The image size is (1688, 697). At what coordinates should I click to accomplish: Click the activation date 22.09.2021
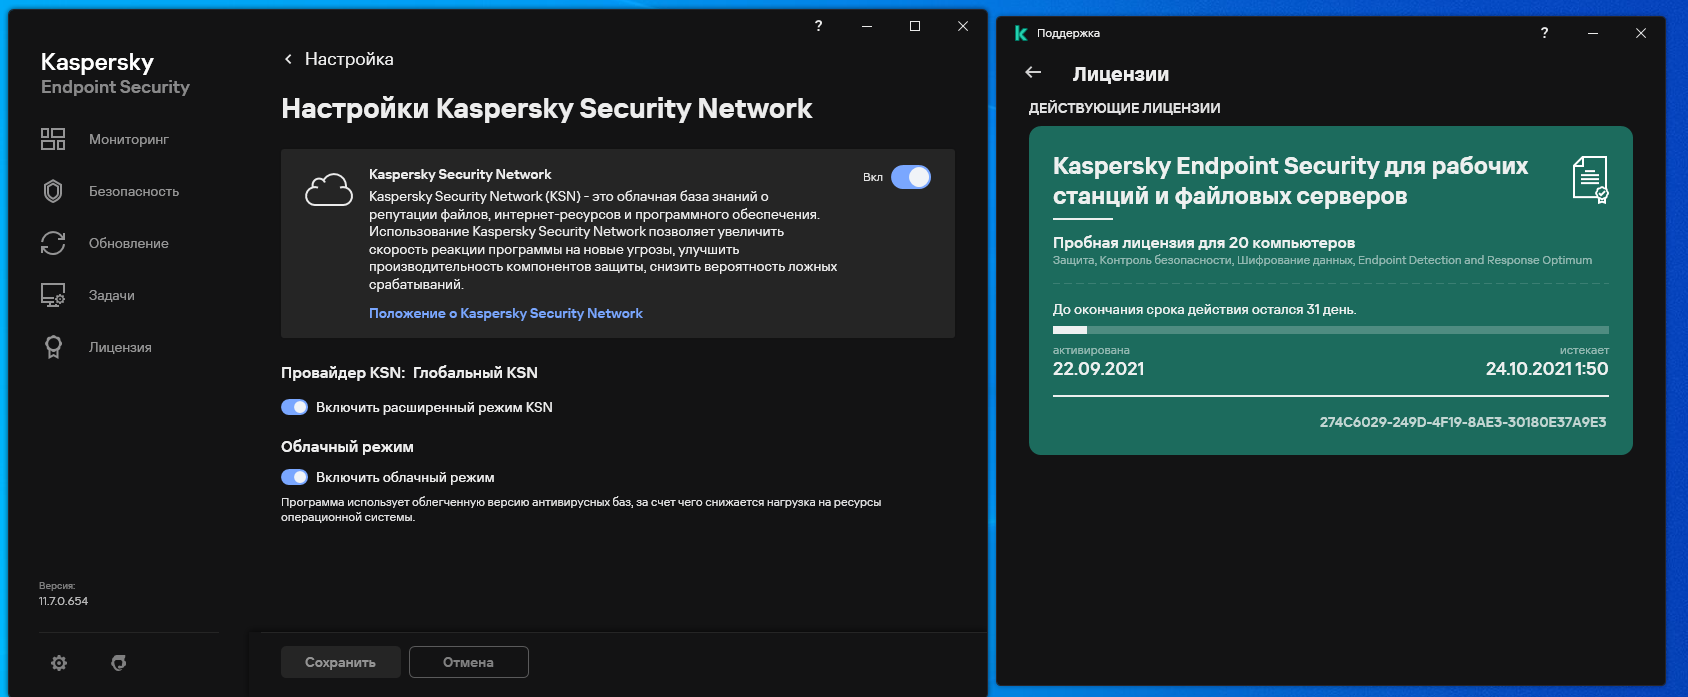tap(1098, 368)
